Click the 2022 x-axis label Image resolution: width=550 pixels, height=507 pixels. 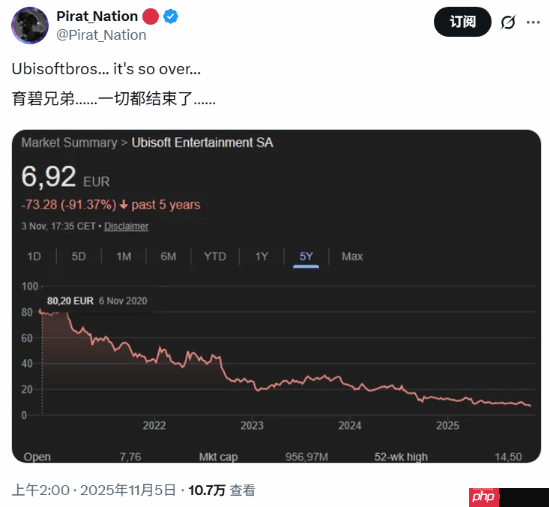(154, 426)
